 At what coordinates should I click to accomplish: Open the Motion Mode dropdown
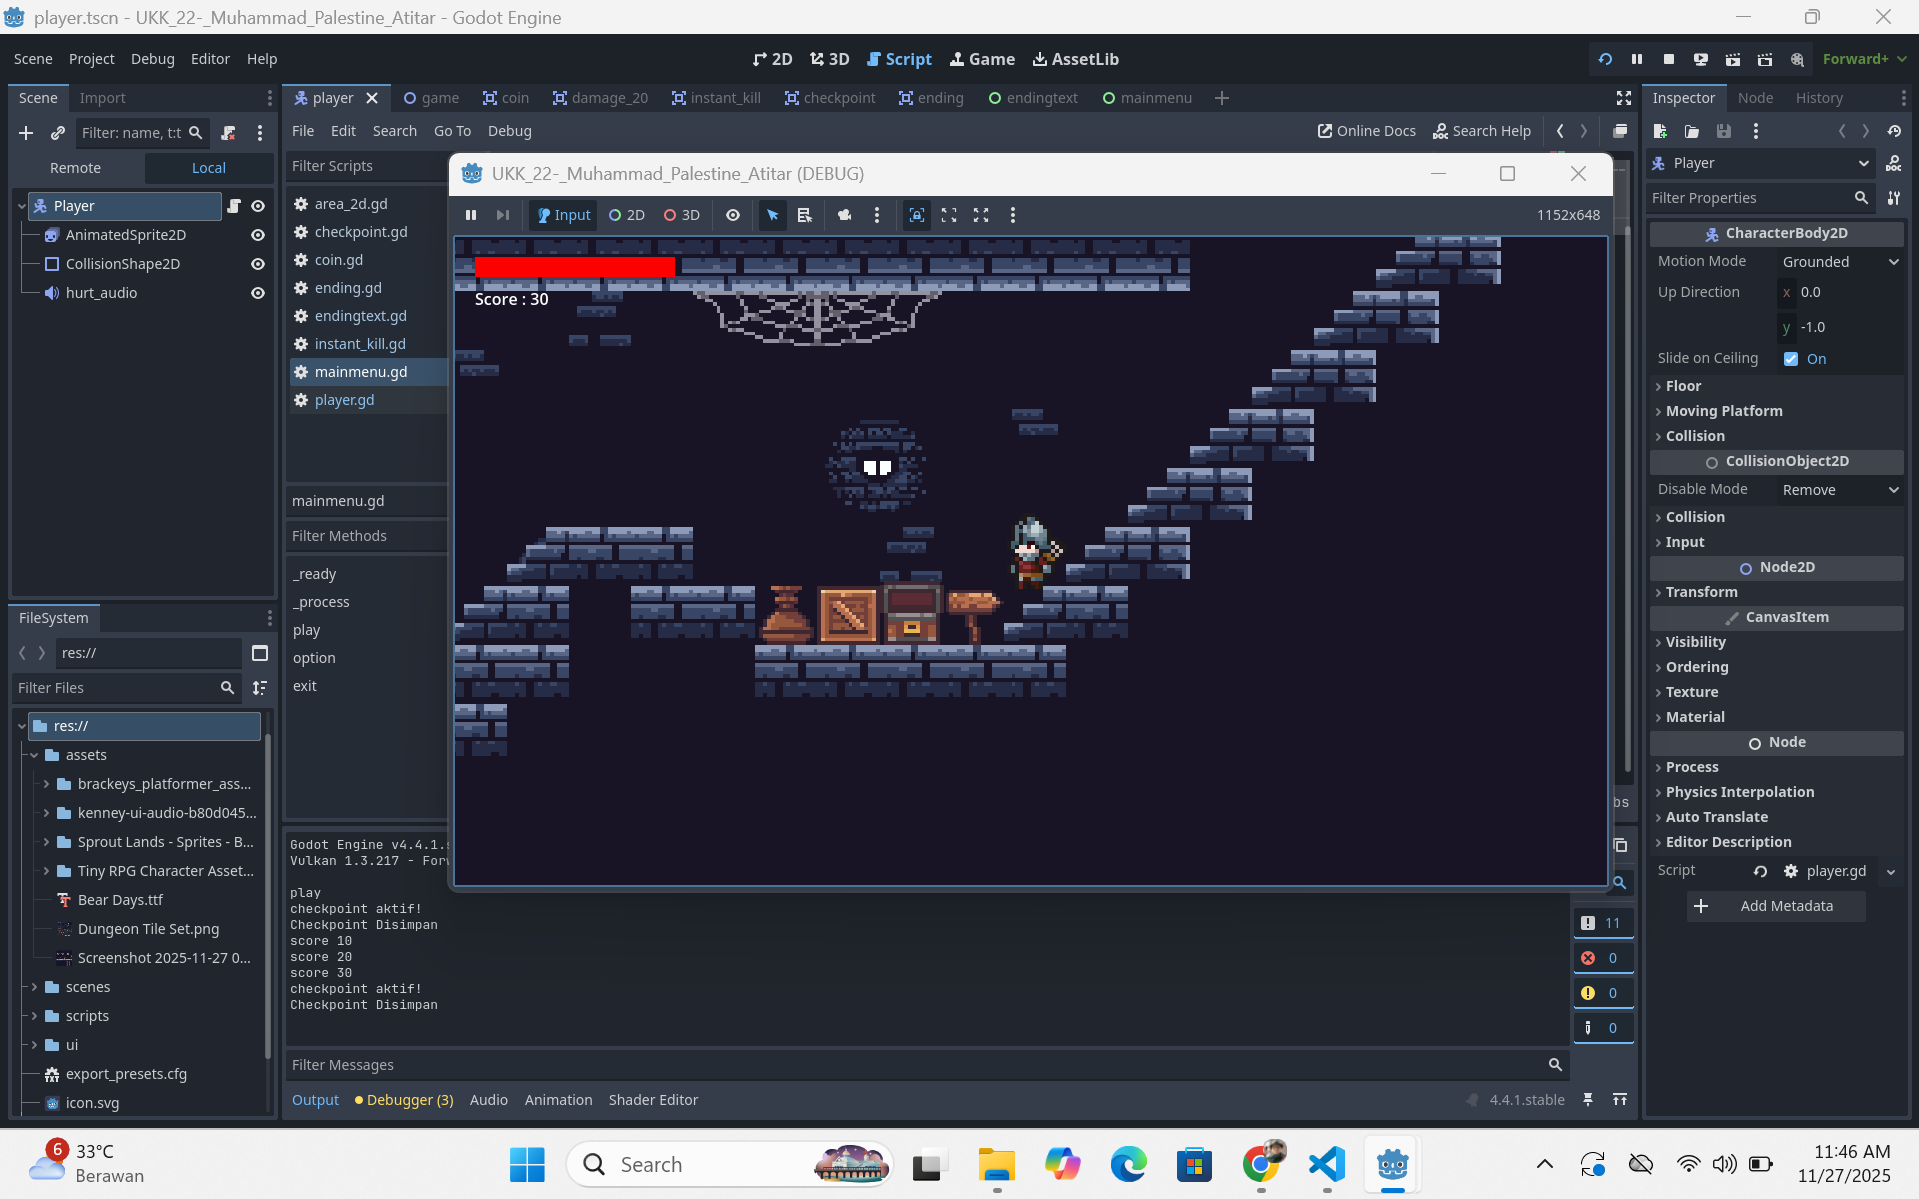click(x=1840, y=262)
